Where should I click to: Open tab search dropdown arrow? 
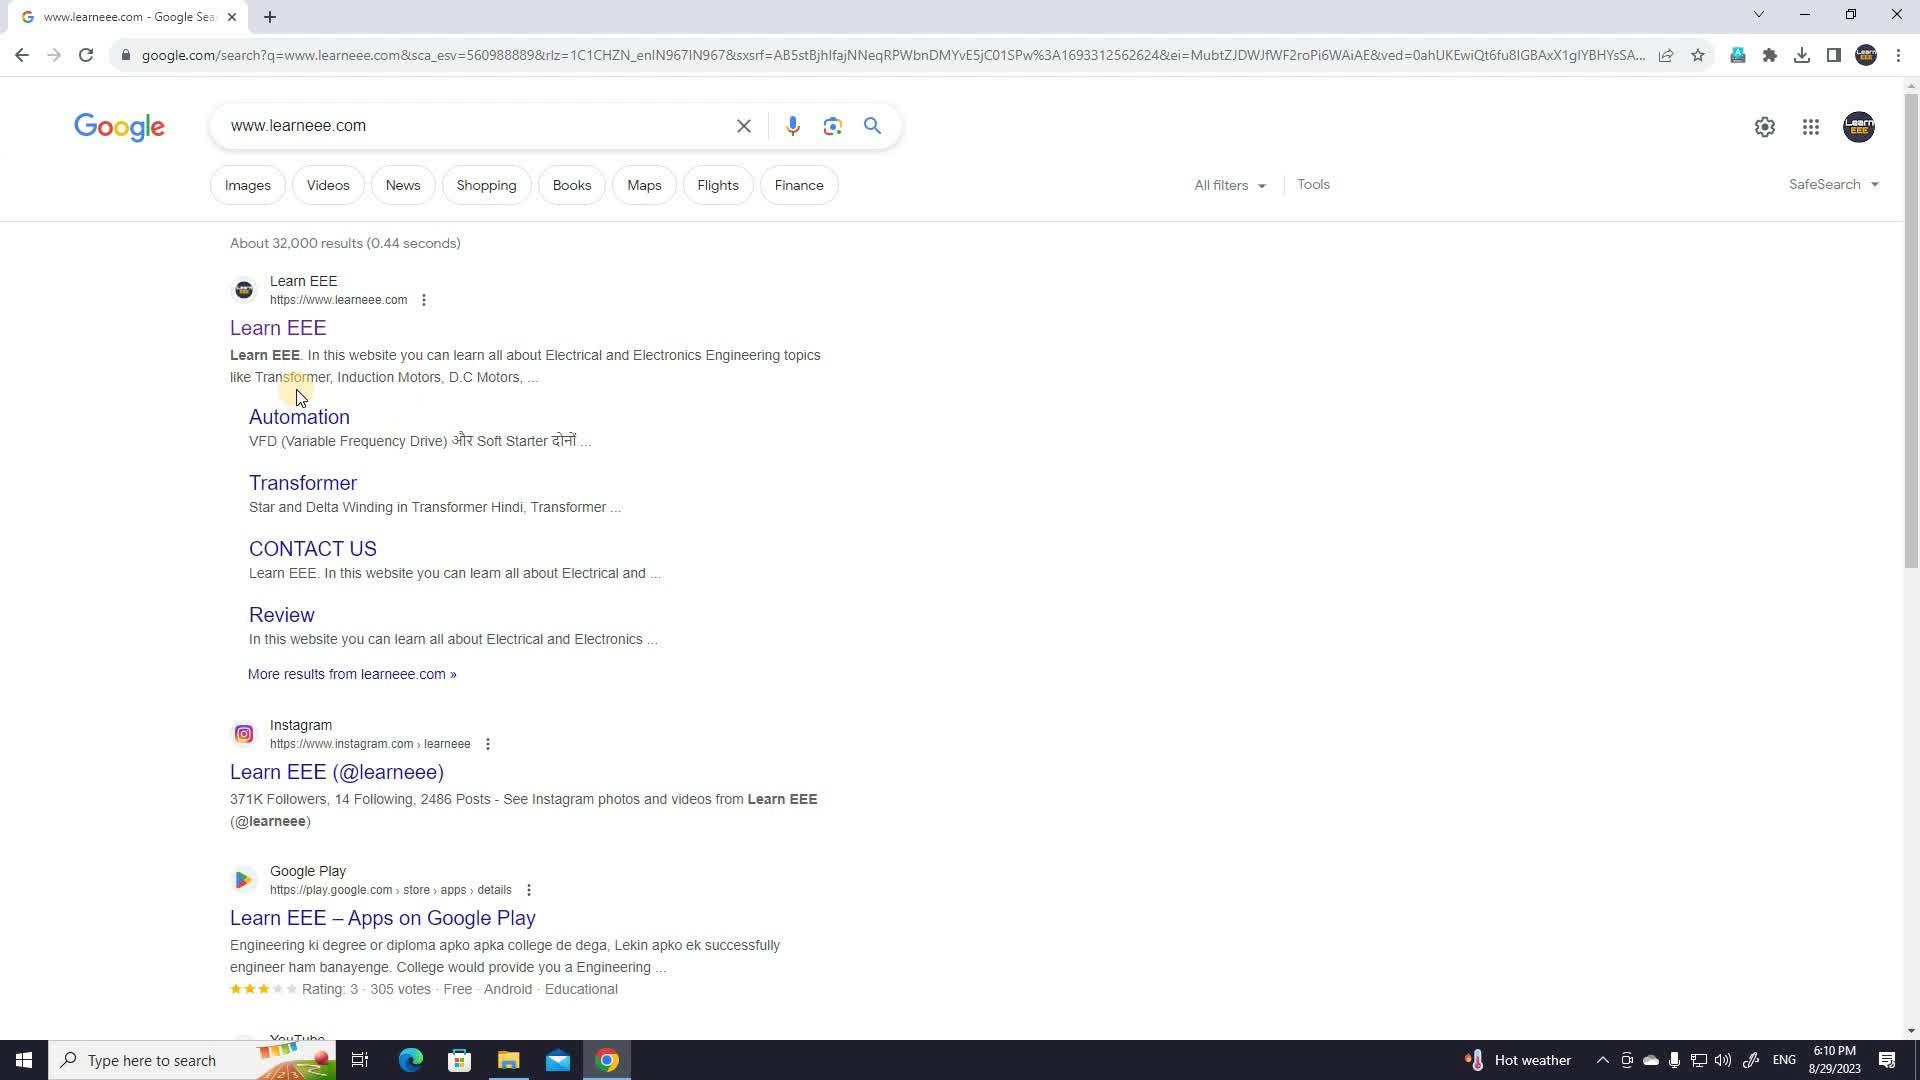(1759, 14)
